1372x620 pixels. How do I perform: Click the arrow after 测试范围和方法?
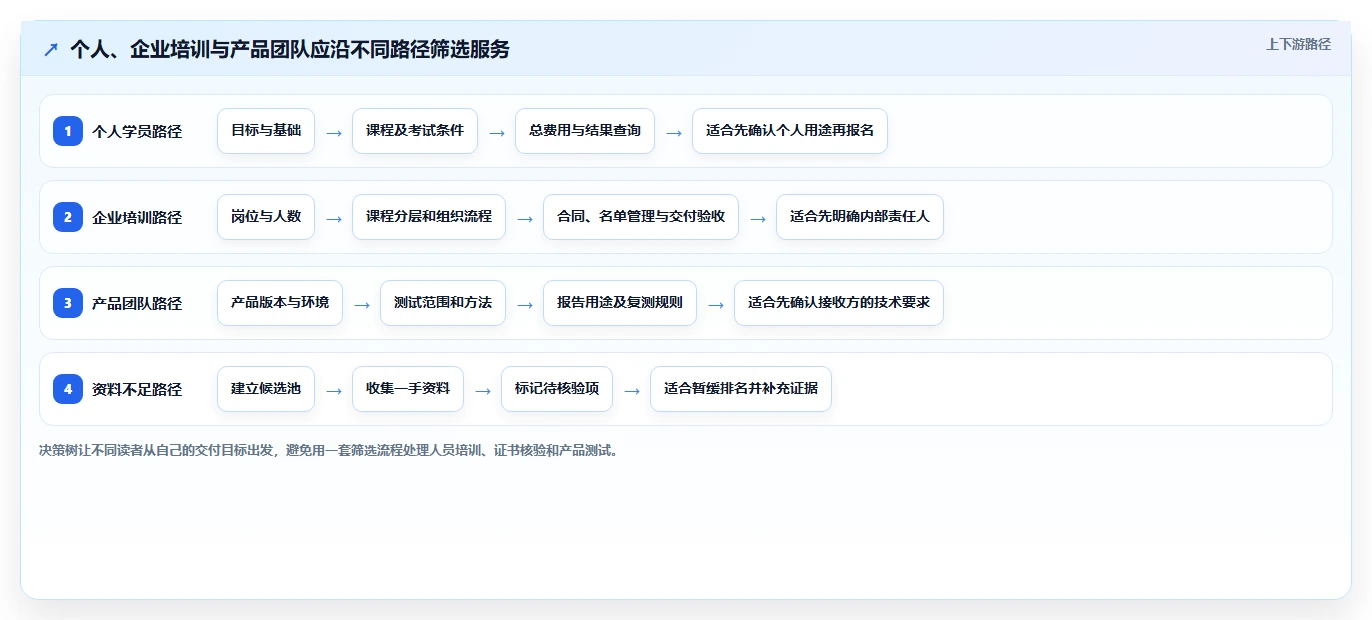pos(525,304)
